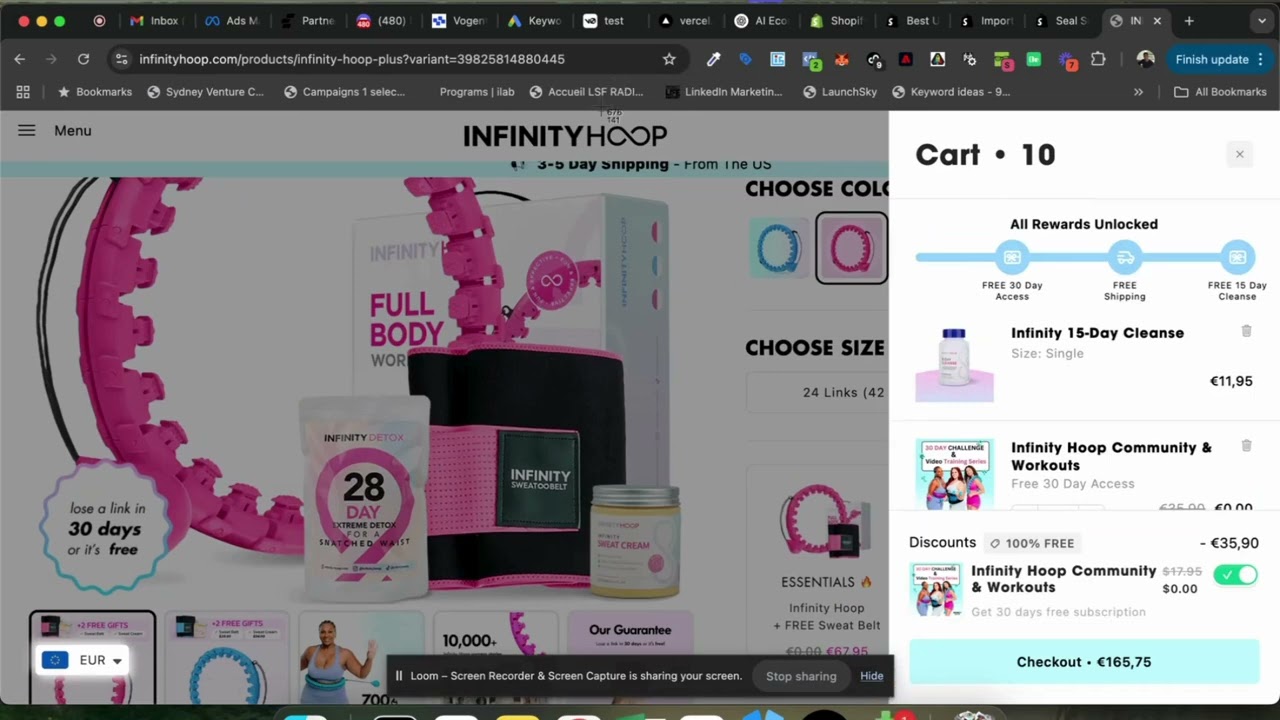Open Community & Workouts cart item thumbnail
1280x720 pixels.
pos(954,474)
